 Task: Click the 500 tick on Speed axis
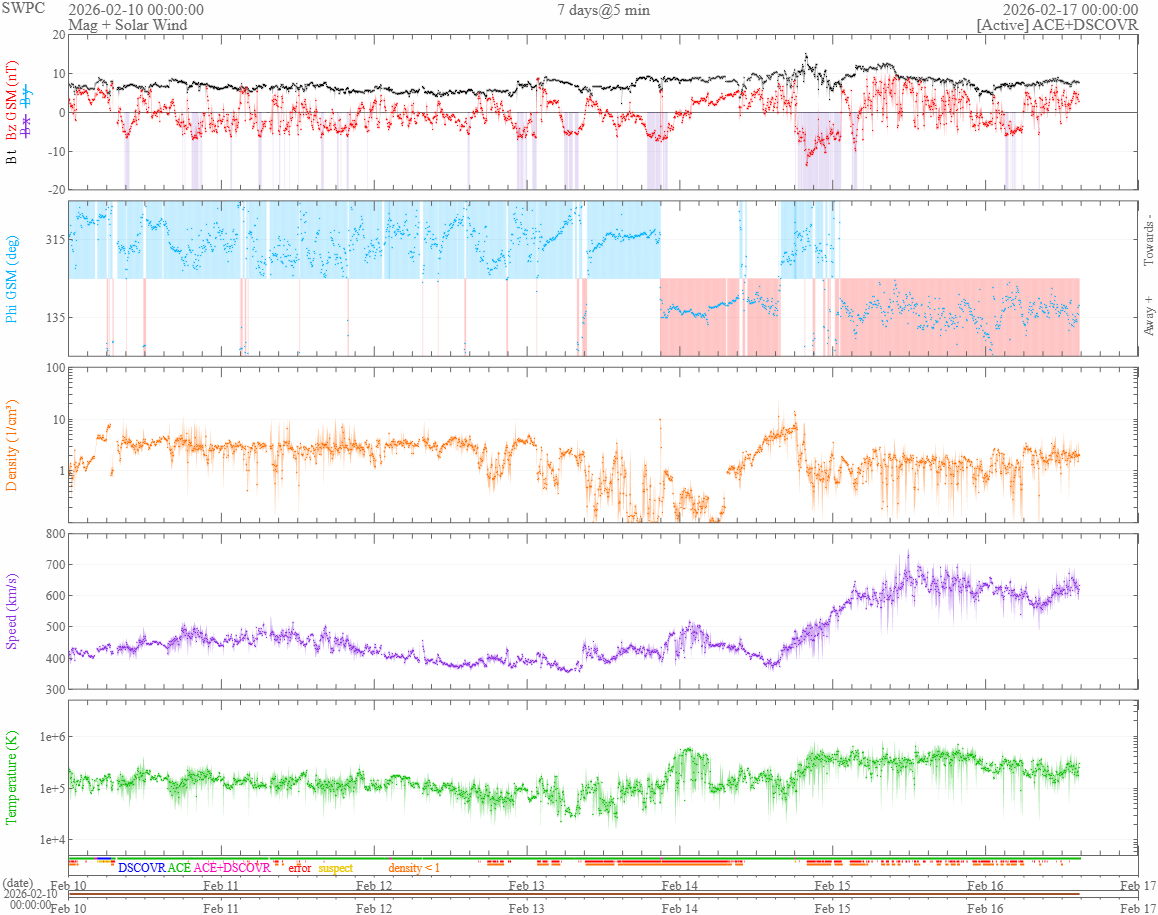point(56,627)
